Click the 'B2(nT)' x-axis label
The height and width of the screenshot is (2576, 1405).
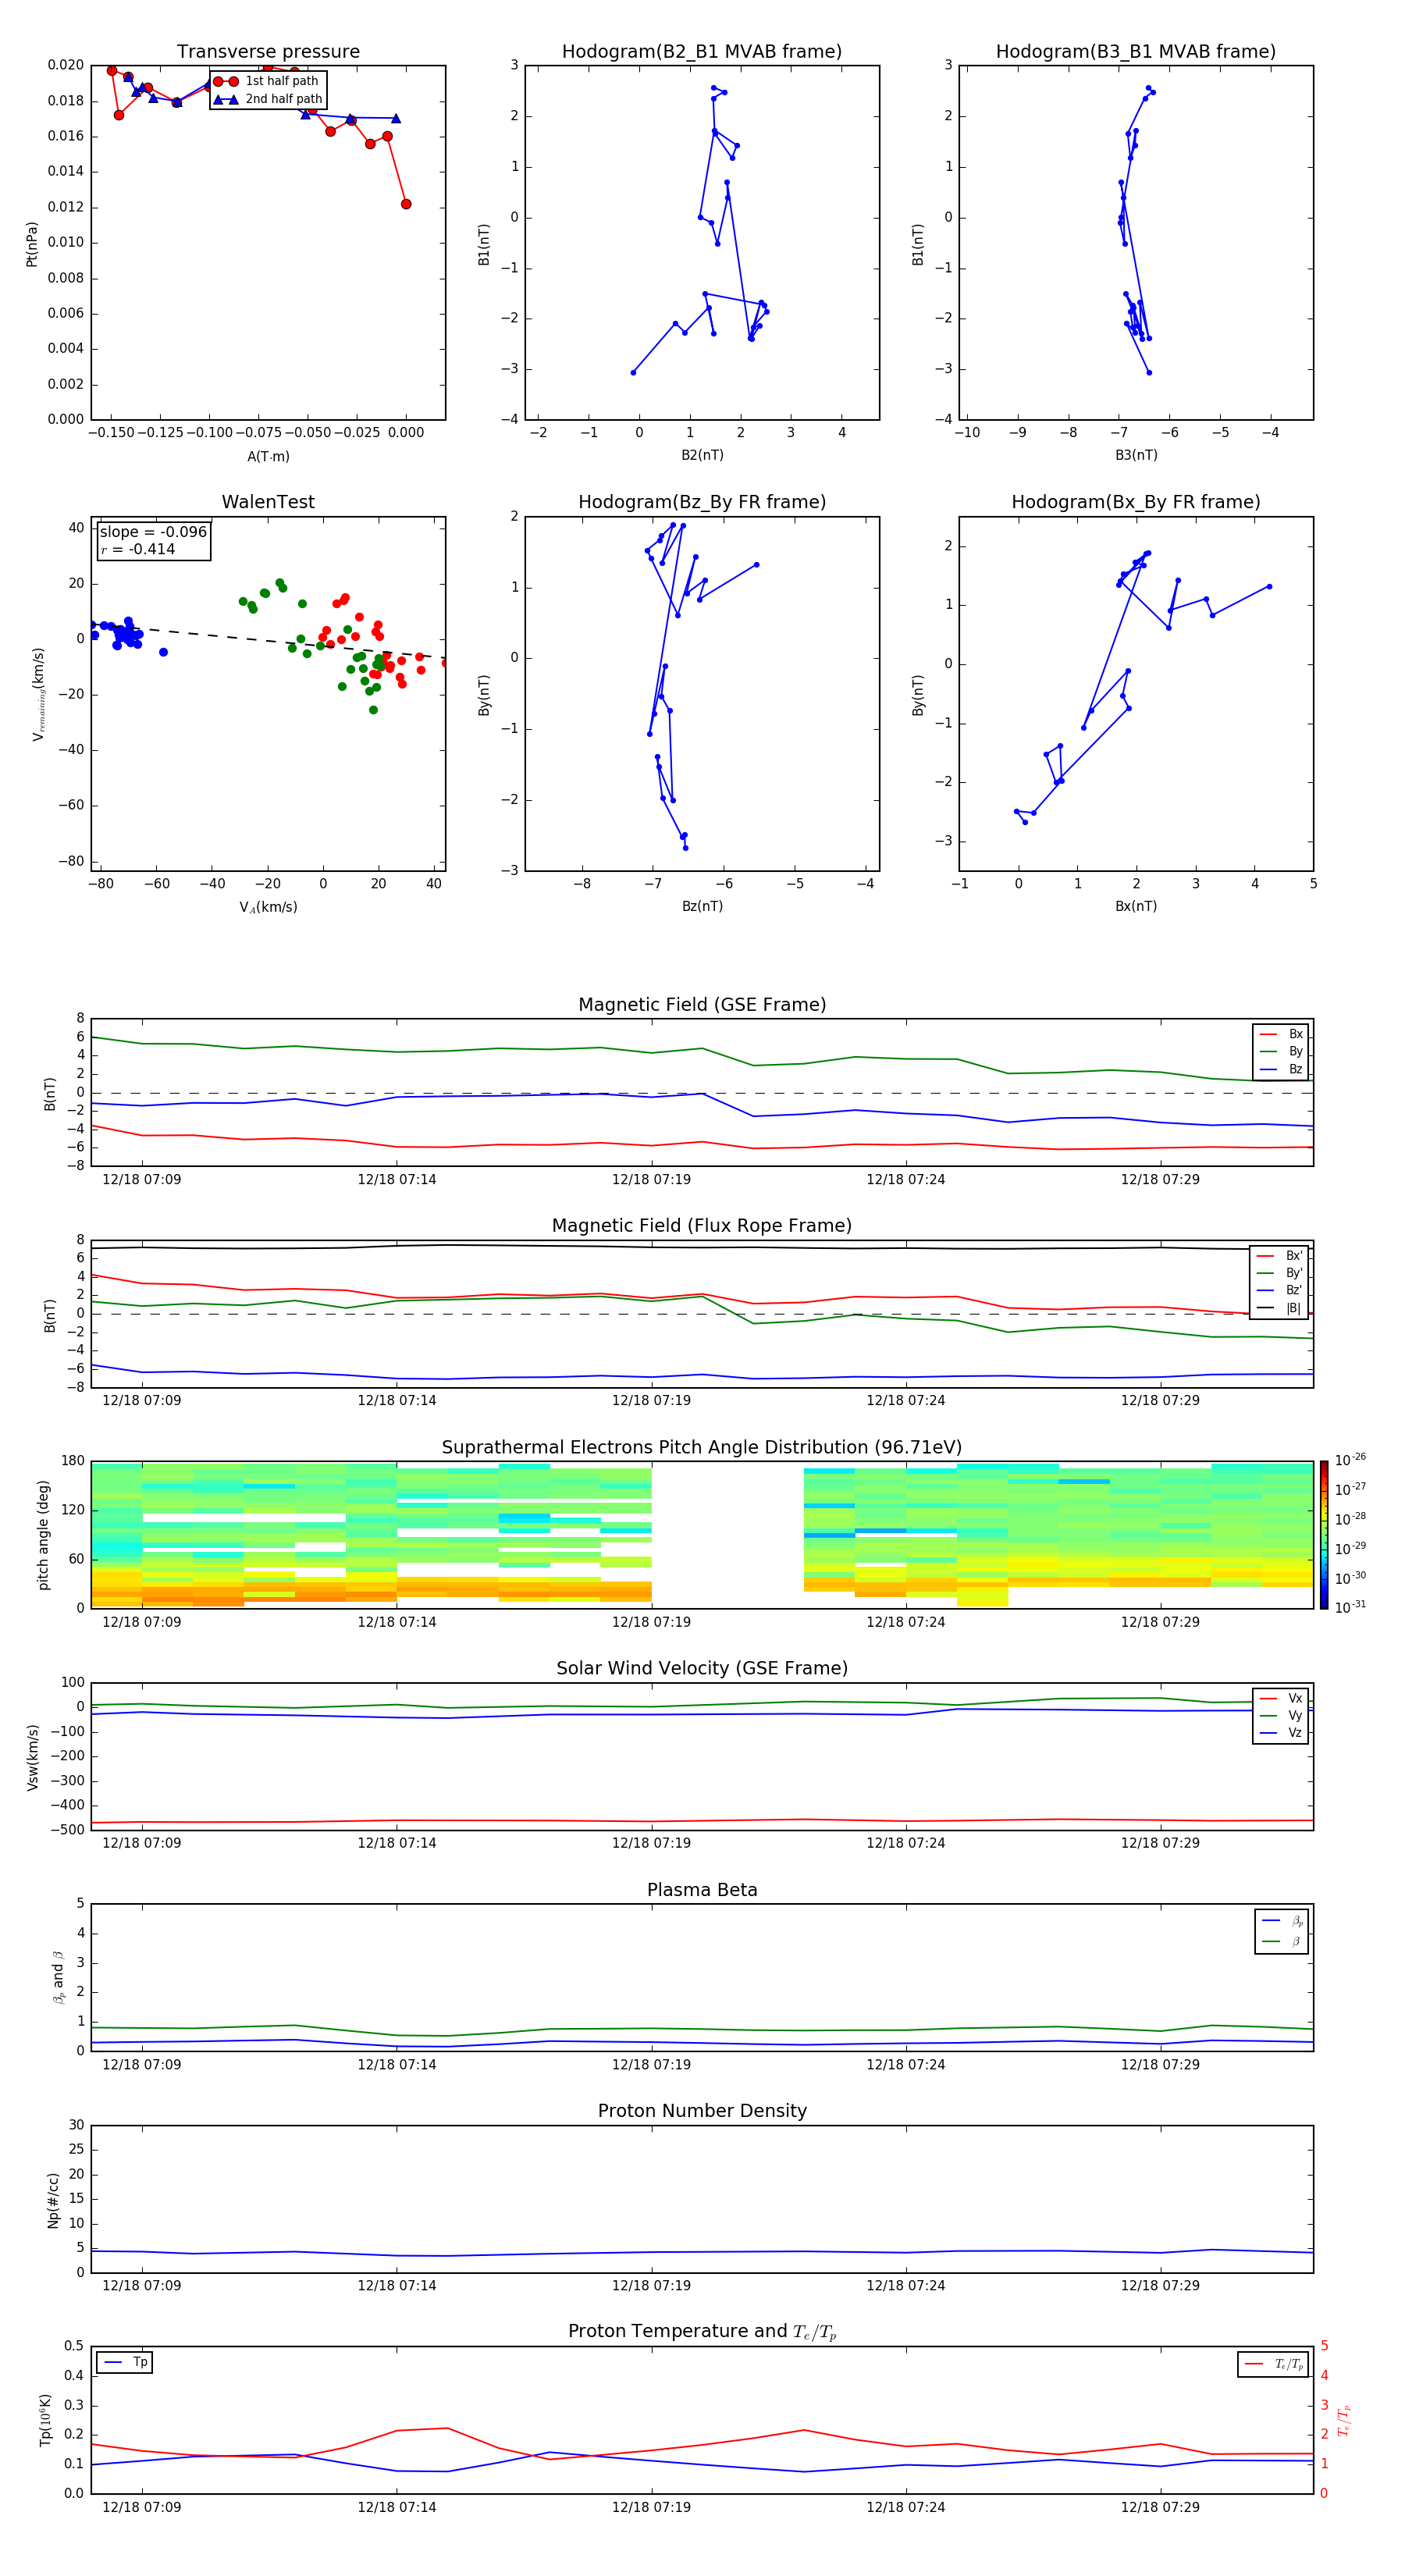tap(702, 455)
